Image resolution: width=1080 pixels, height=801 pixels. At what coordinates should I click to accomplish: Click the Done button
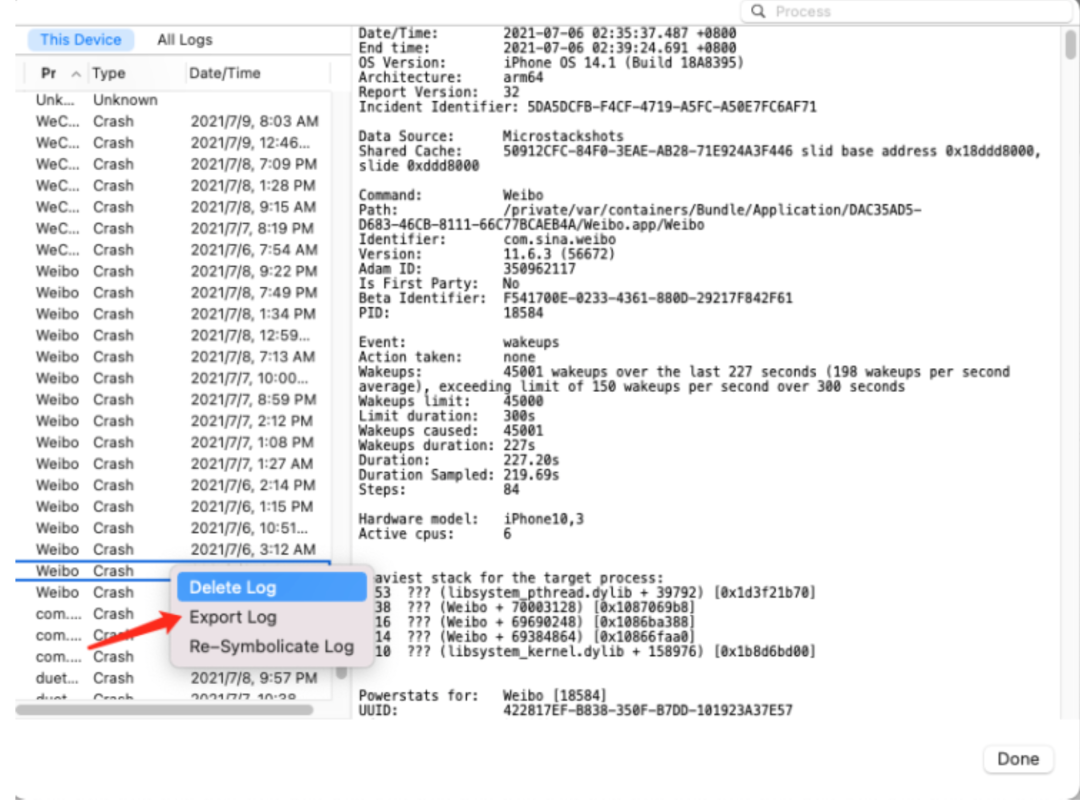tap(1018, 759)
